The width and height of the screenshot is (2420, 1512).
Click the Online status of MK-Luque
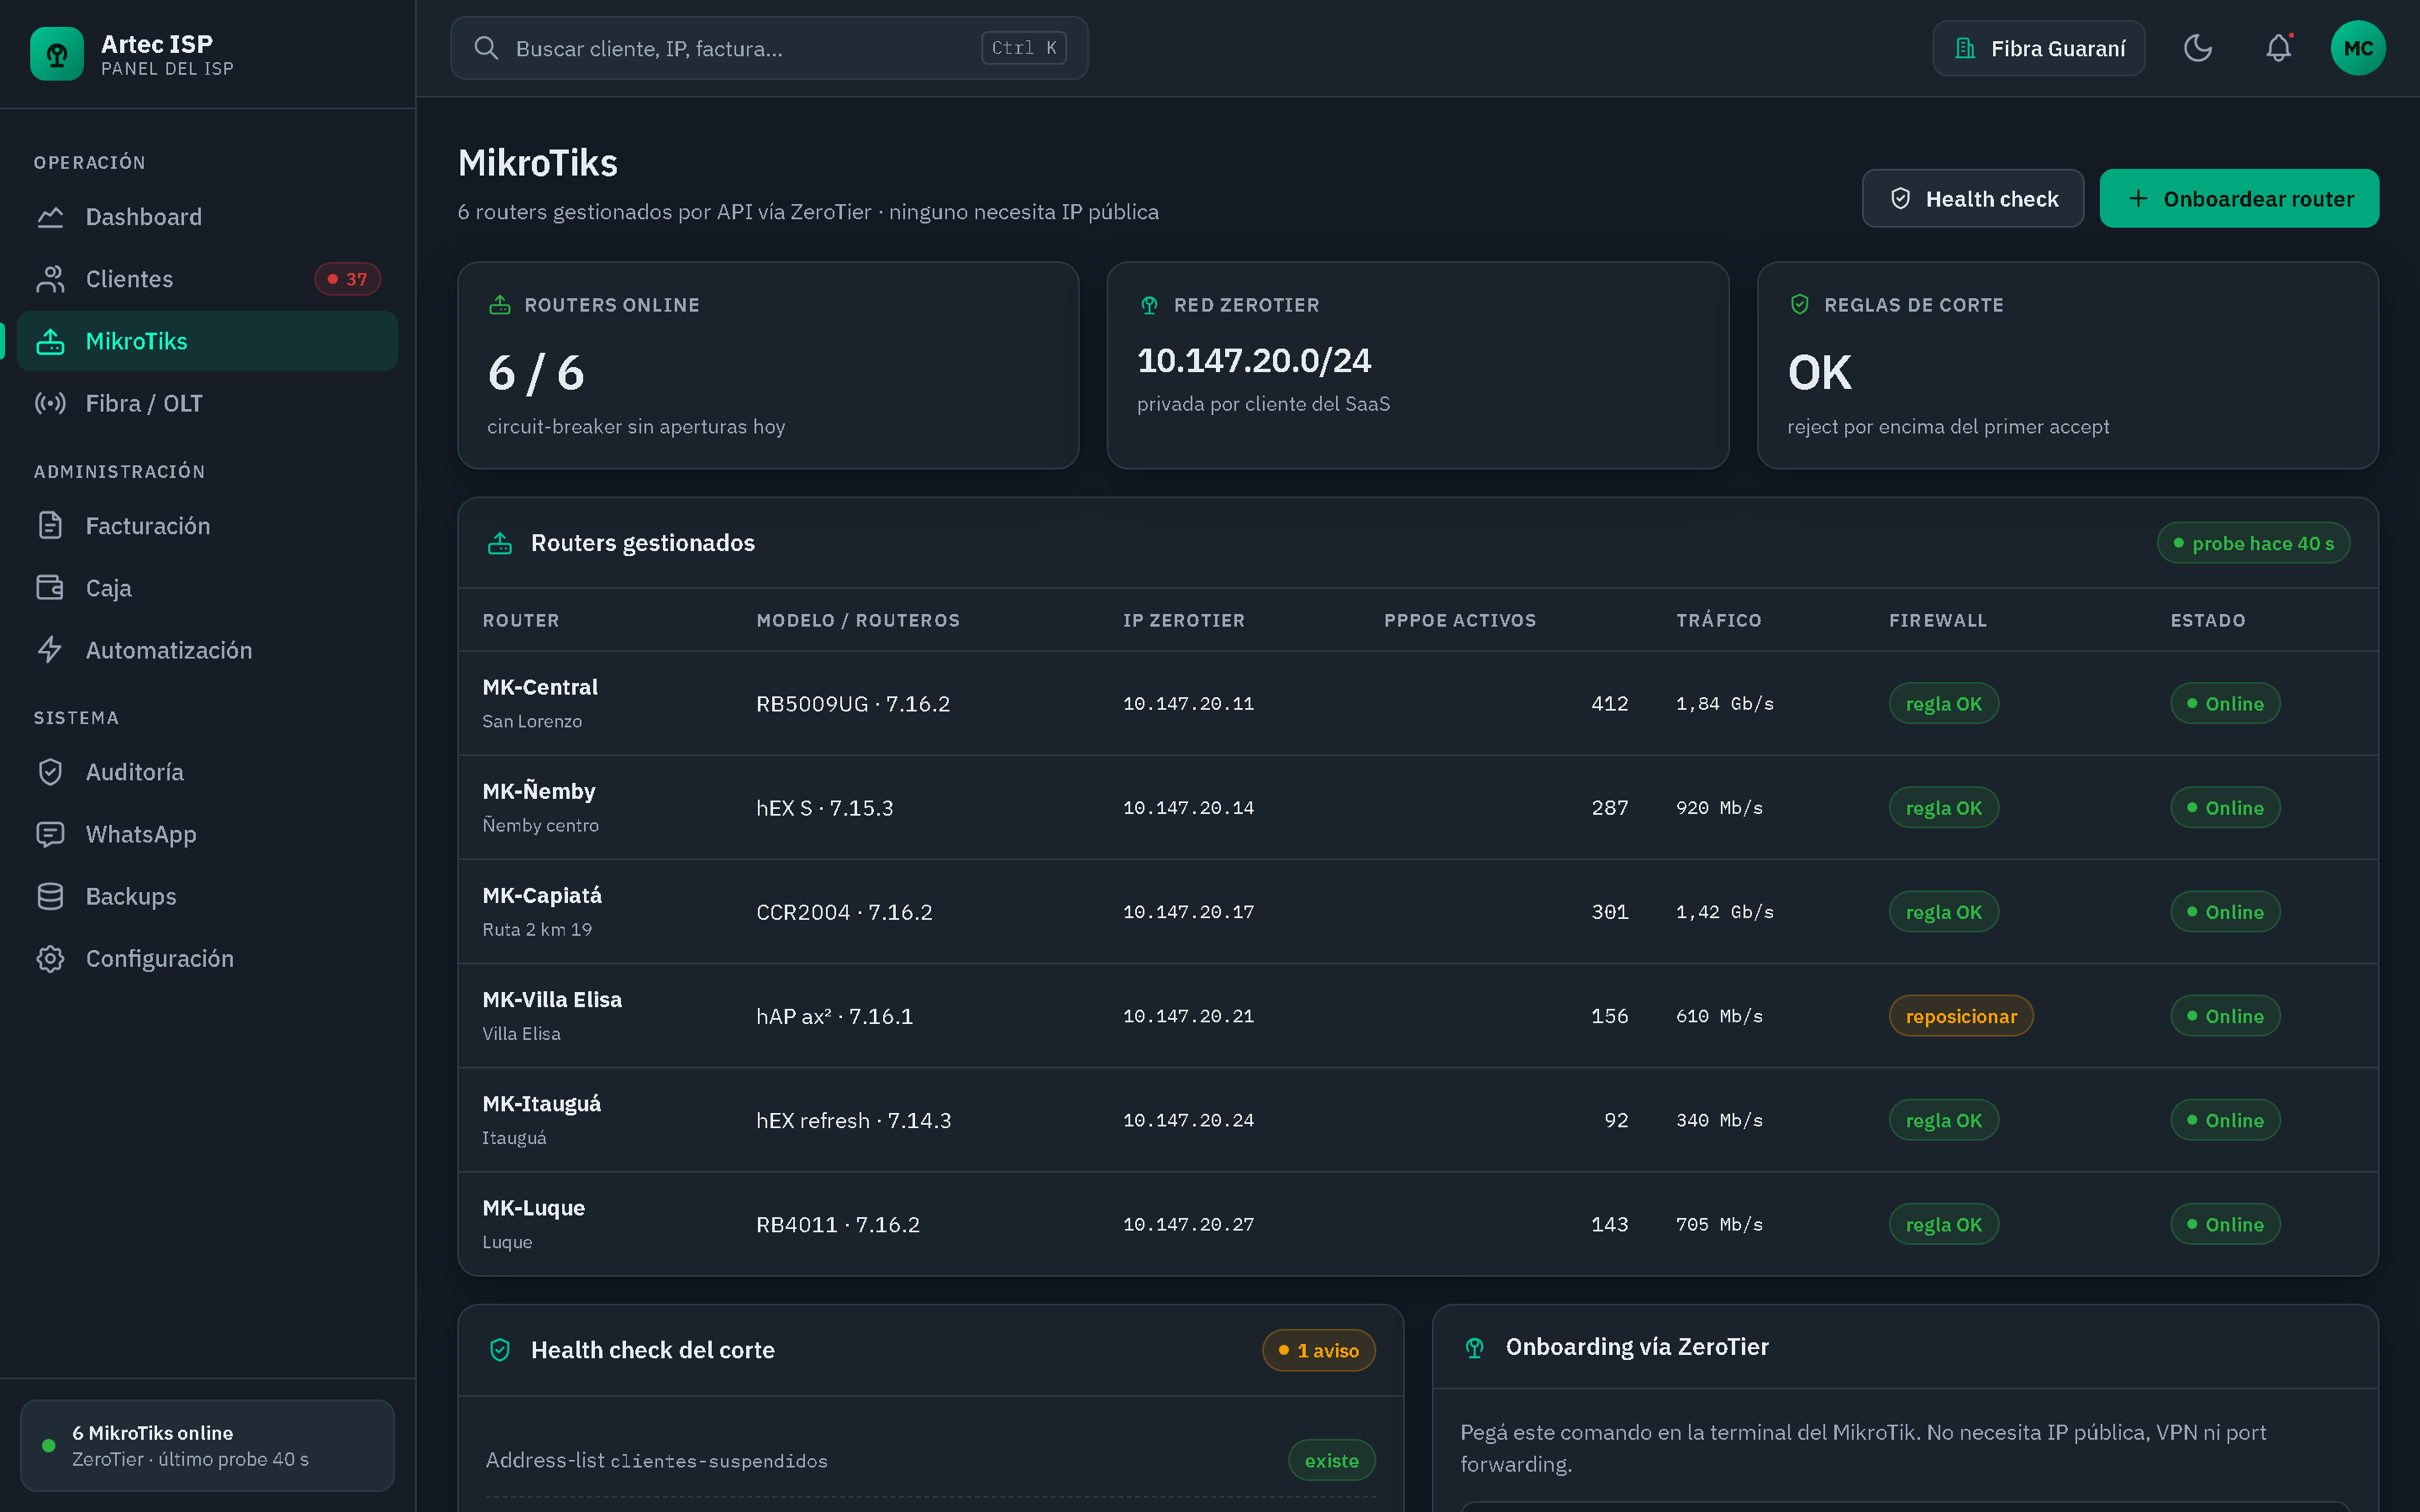pyautogui.click(x=2225, y=1224)
